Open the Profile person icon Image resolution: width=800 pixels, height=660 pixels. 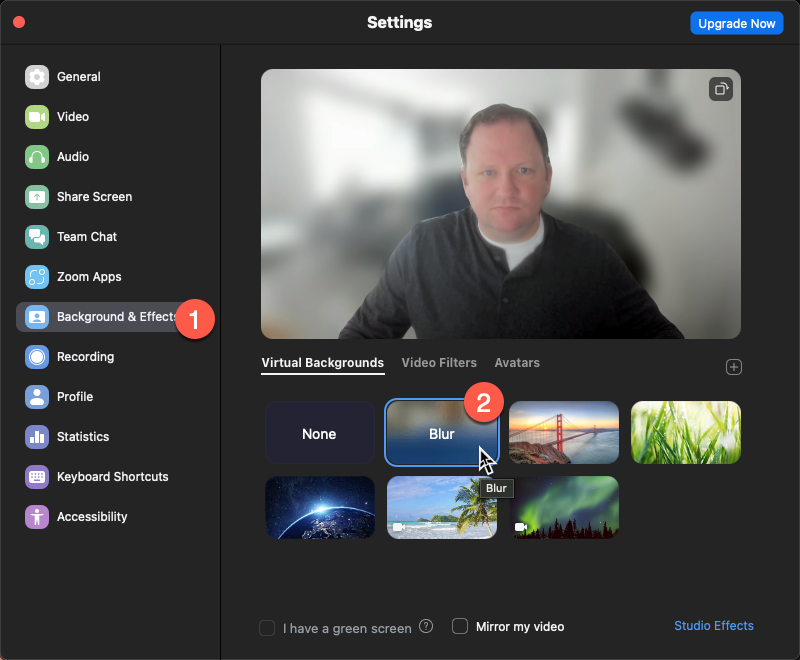point(37,397)
